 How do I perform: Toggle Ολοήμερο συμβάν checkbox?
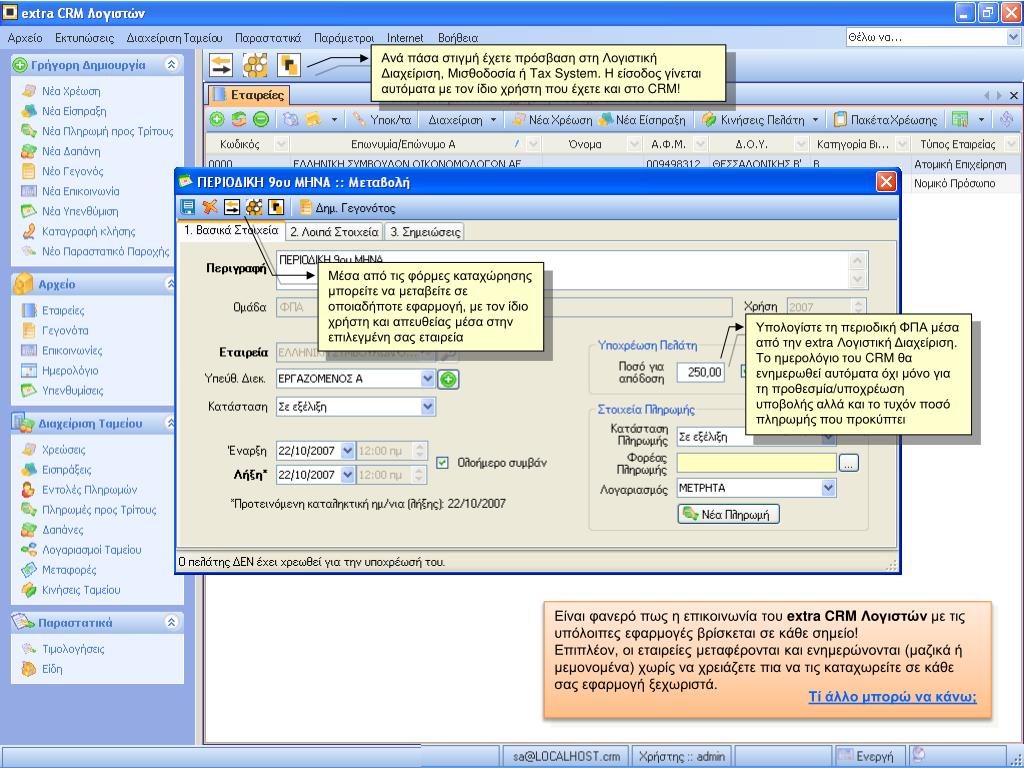(x=443, y=462)
